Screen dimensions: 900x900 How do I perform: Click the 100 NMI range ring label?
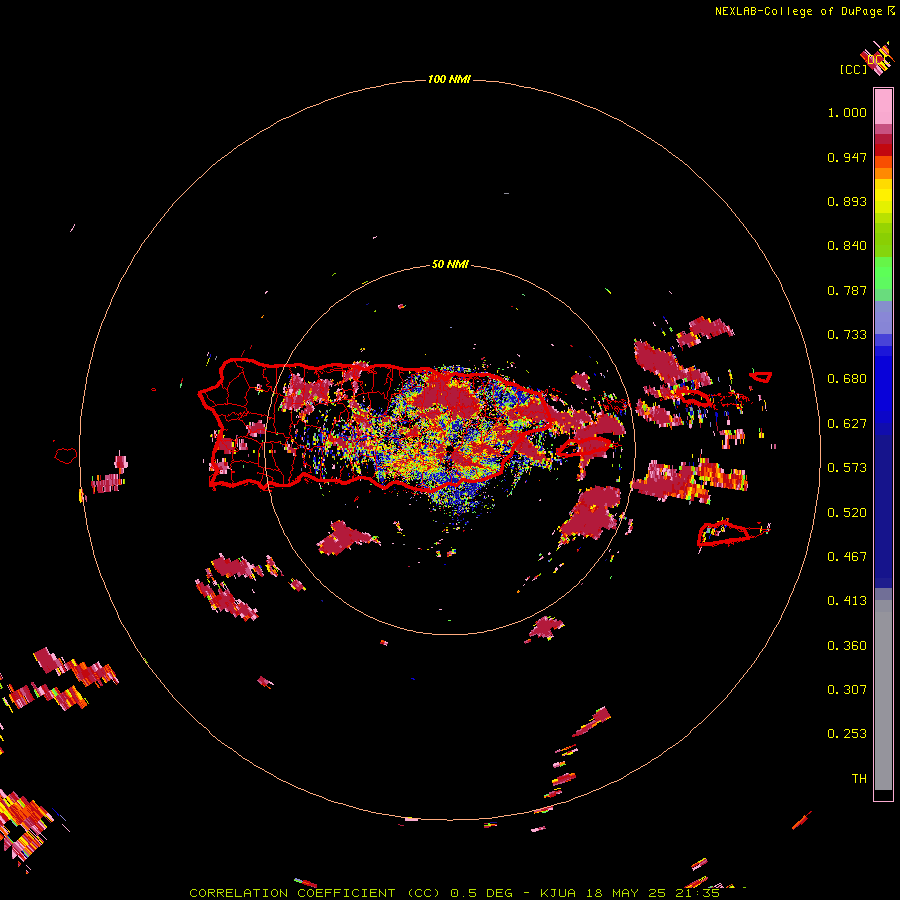(x=449, y=79)
